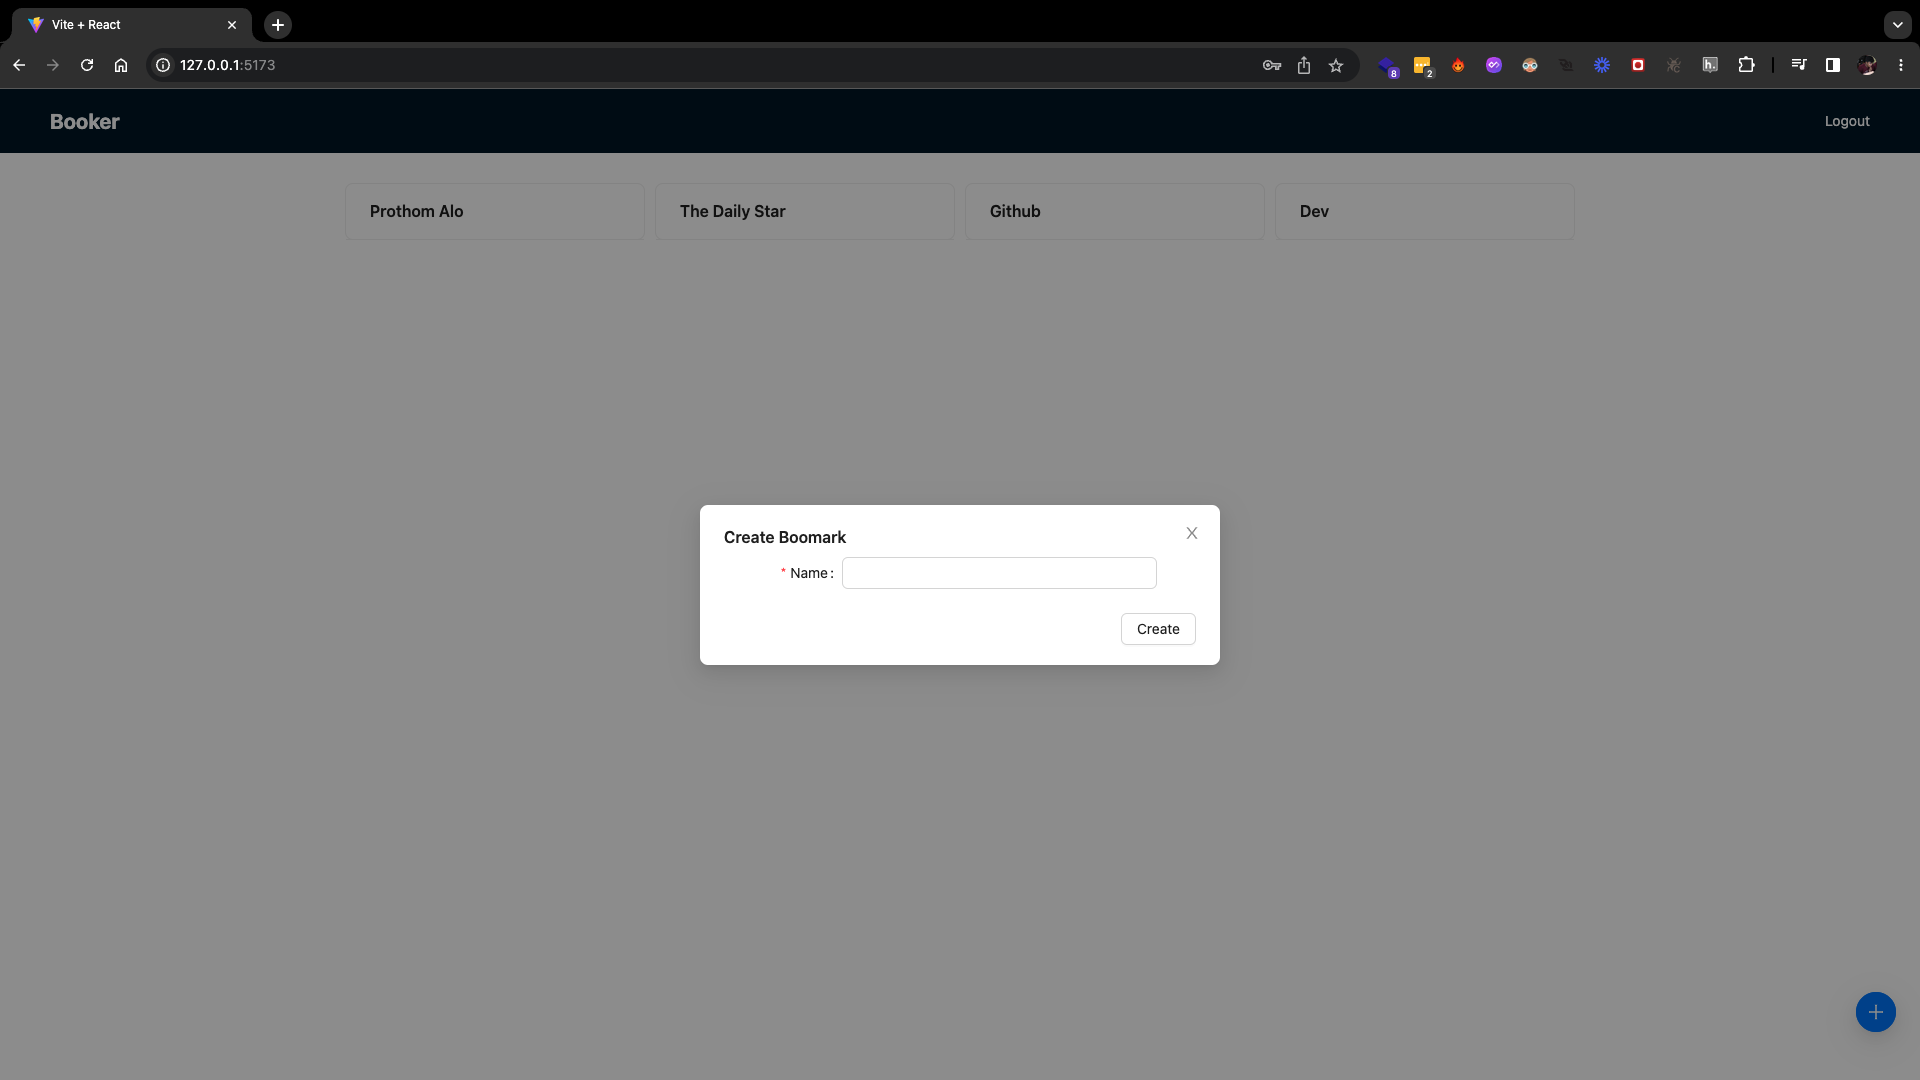Reload the current page

87,65
